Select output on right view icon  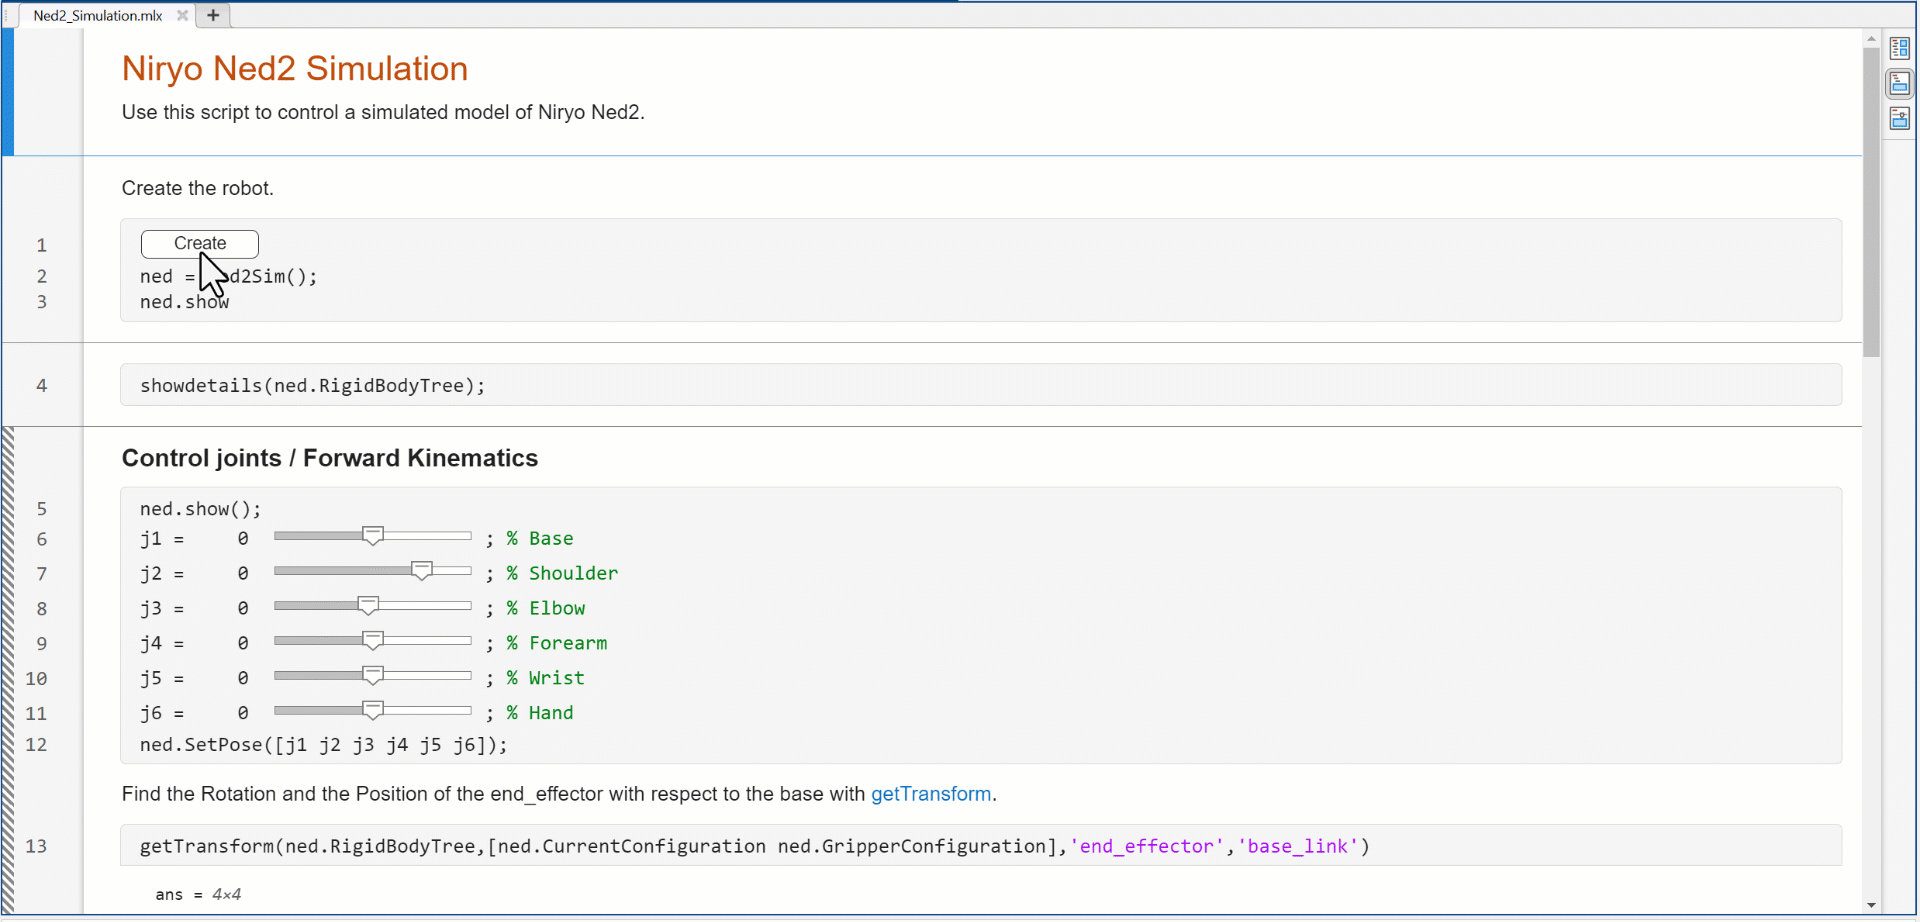coord(1899,48)
